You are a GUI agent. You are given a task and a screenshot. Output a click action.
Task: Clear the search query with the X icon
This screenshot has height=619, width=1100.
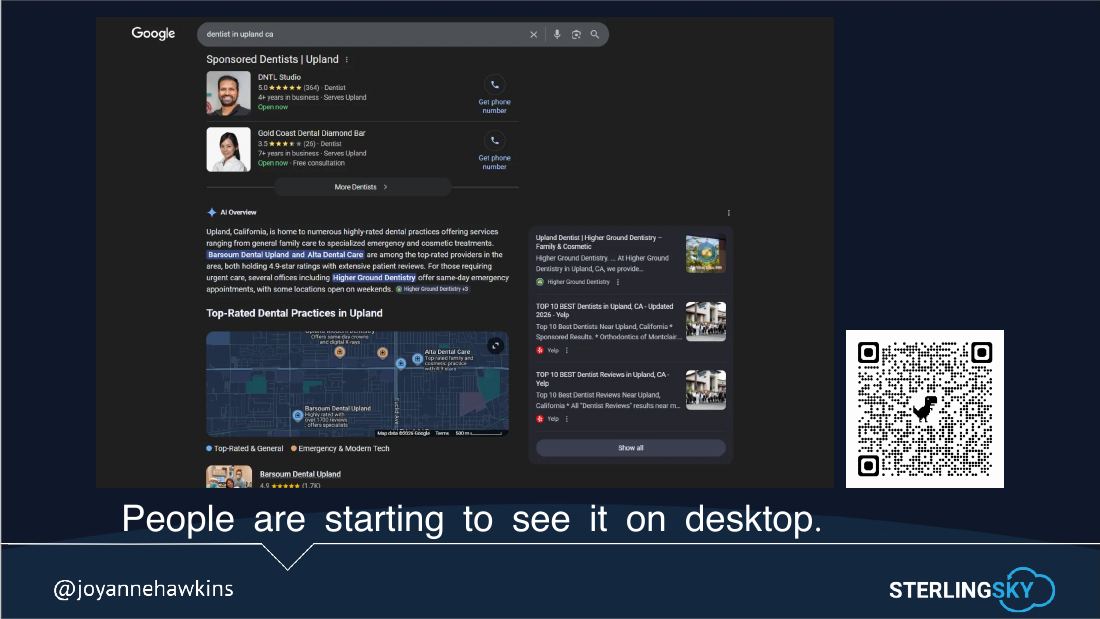pos(533,34)
